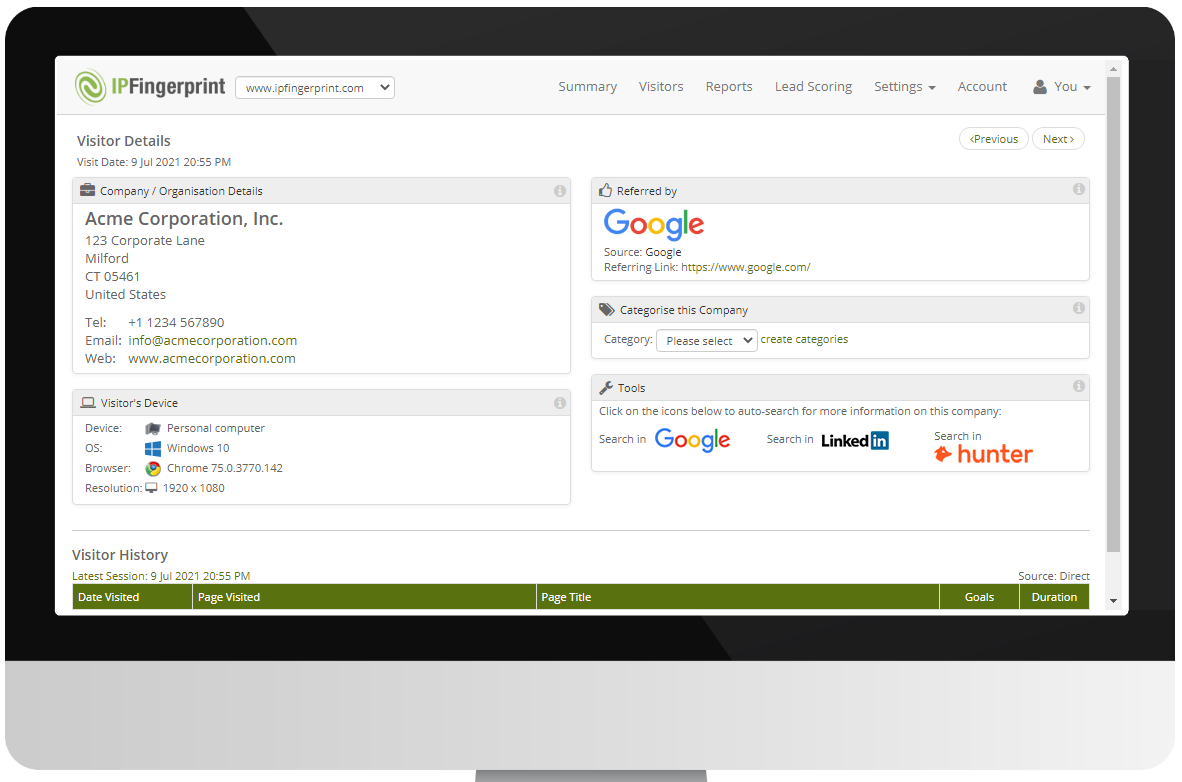Click the Page Visited column header
Screen dimensions: 1182x782
(x=364, y=596)
